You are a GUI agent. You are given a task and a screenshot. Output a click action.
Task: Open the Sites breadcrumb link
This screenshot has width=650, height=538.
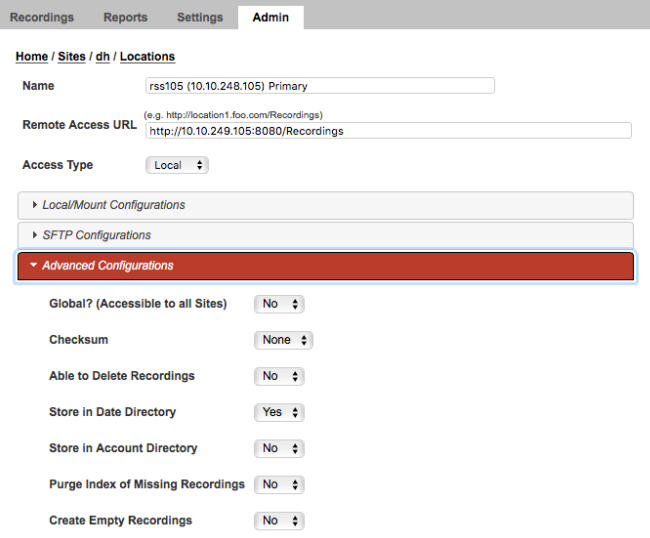point(71,57)
